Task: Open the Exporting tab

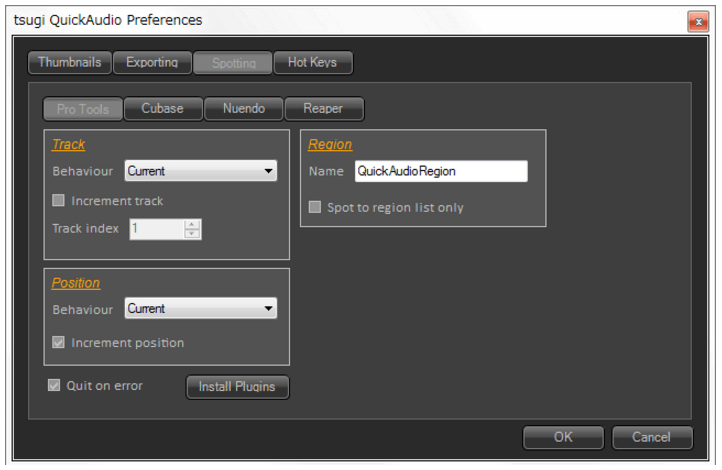Action: pyautogui.click(x=152, y=63)
